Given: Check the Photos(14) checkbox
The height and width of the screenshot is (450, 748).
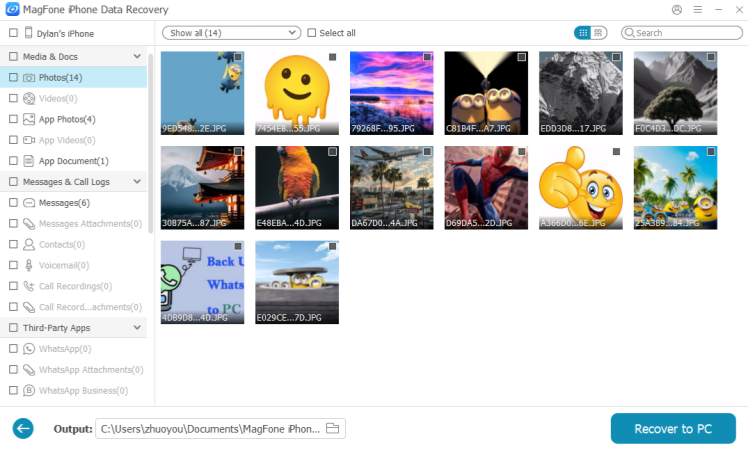Looking at the screenshot, I should pos(13,77).
